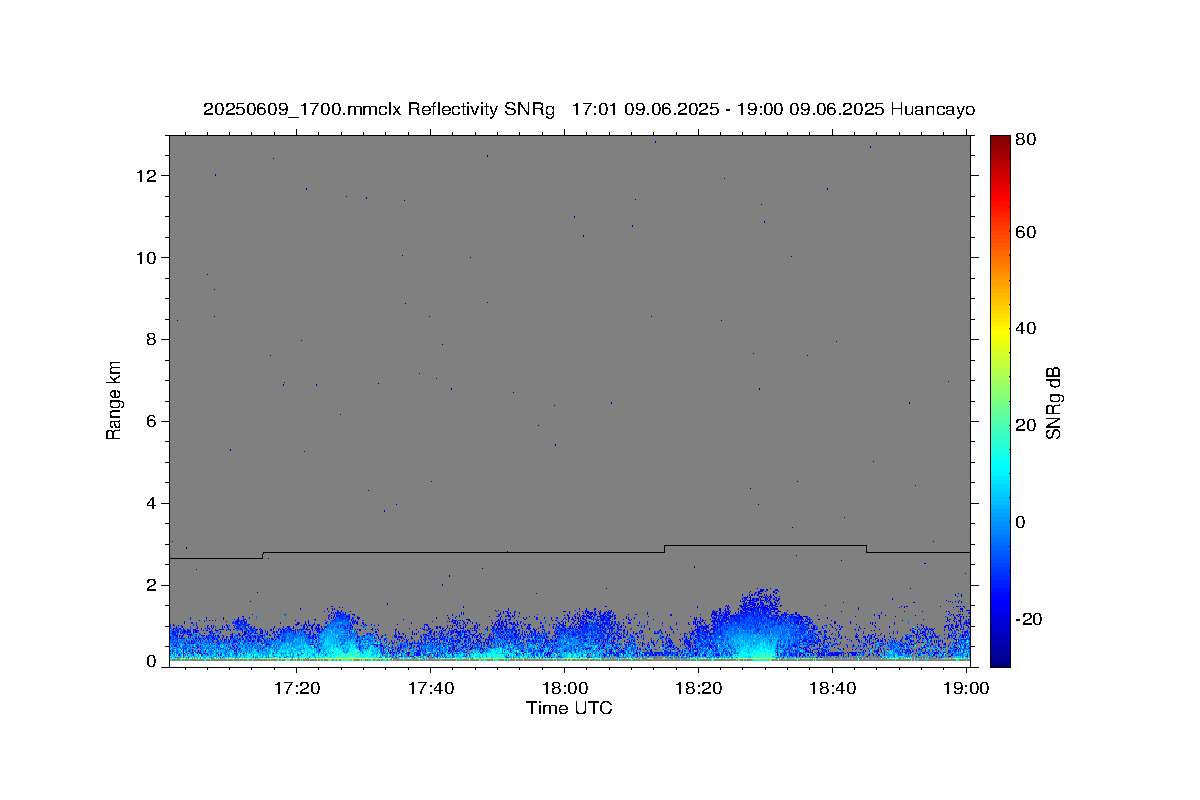The image size is (1200, 800).
Task: Click the Range km axis title
Action: tap(114, 400)
